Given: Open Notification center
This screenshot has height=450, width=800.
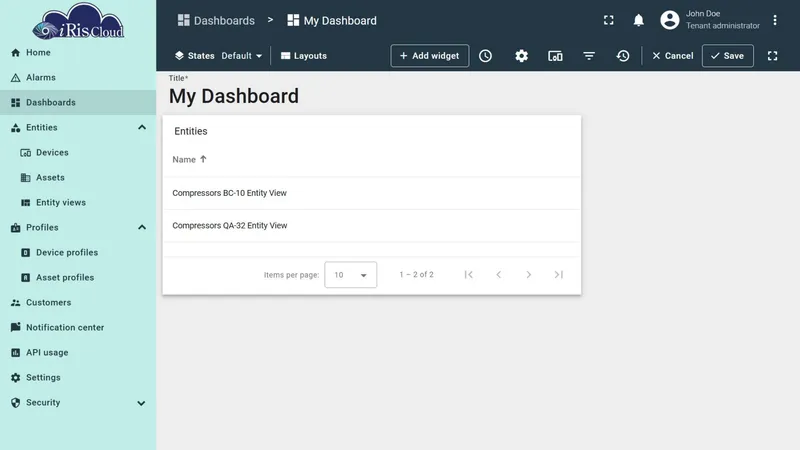Looking at the screenshot, I should (x=78, y=328).
